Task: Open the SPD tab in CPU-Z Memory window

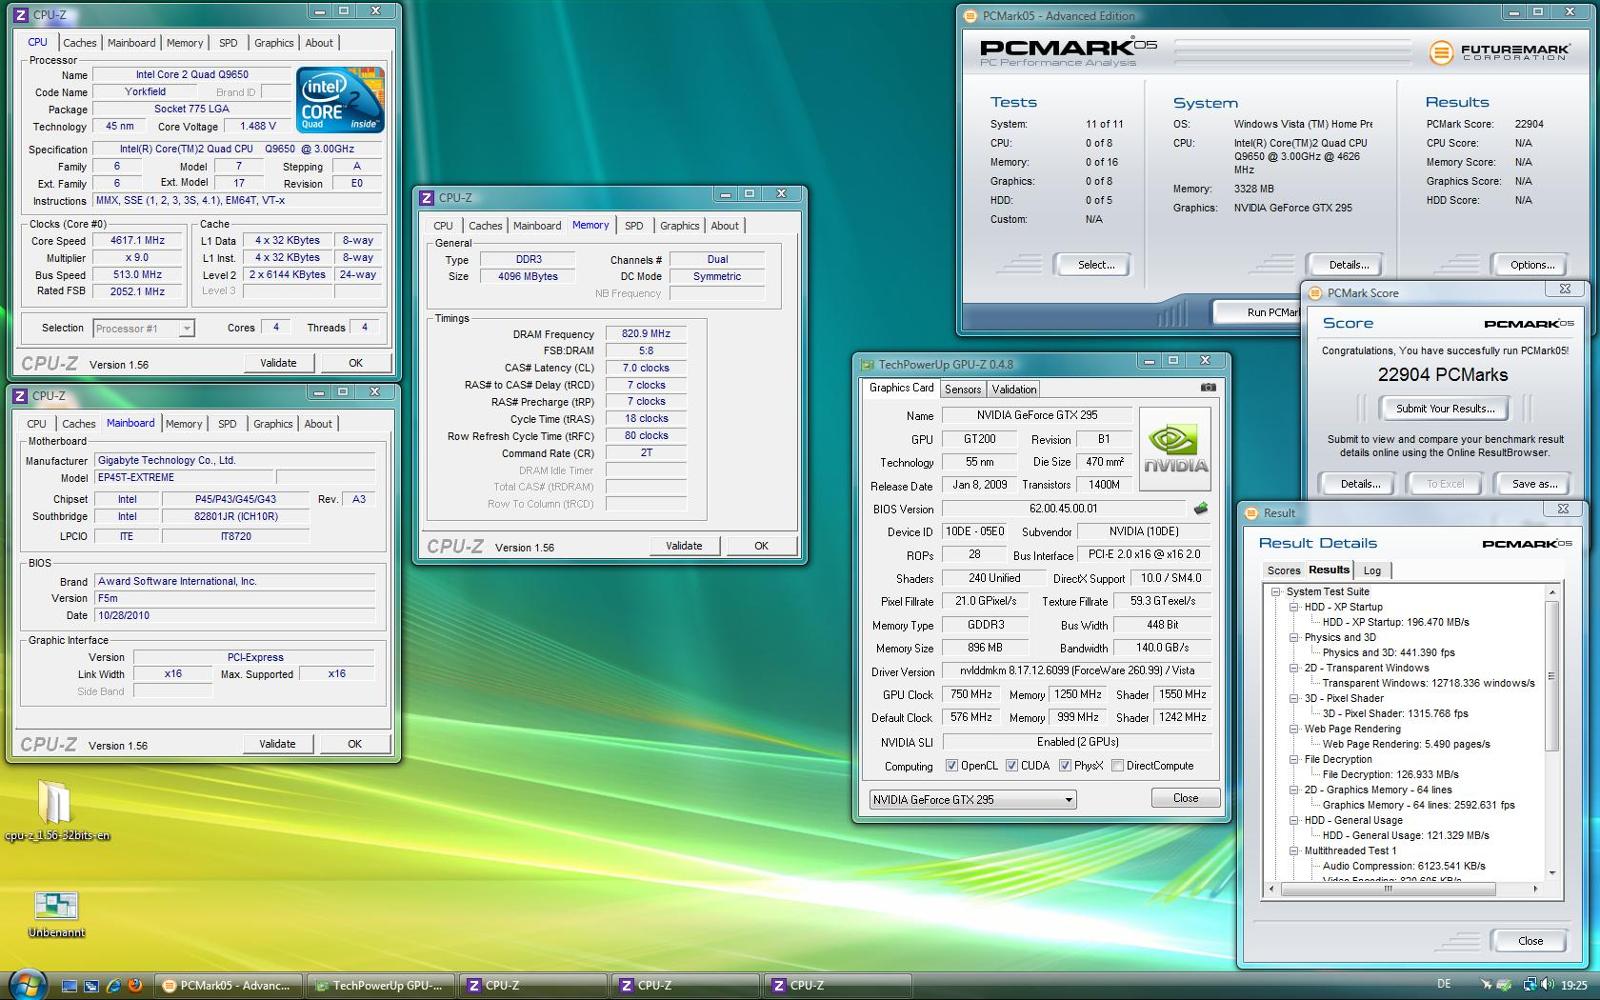Action: click(x=634, y=226)
